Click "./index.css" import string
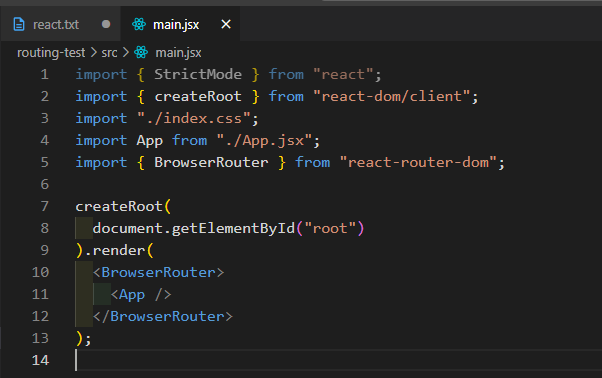This screenshot has height=378, width=602. (194, 118)
